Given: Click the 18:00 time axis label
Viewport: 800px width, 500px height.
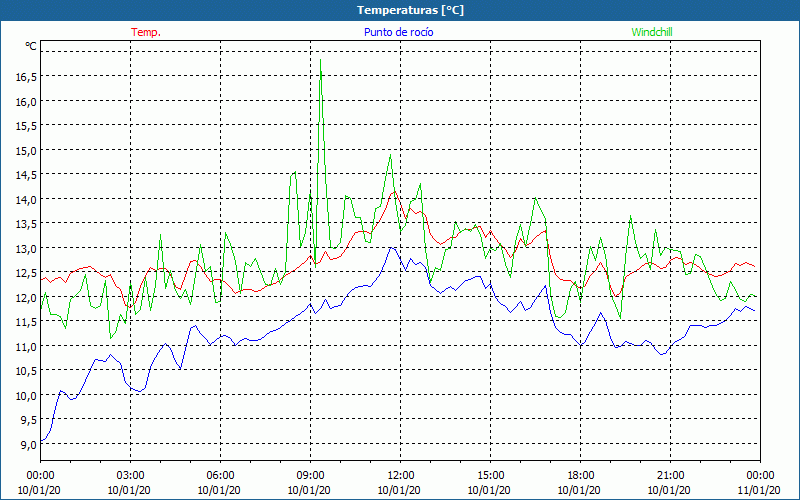Looking at the screenshot, I should click(580, 476).
